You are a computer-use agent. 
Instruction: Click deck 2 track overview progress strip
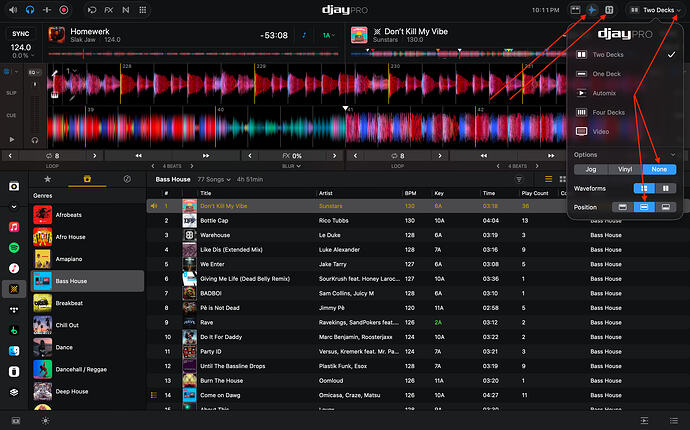(458, 54)
